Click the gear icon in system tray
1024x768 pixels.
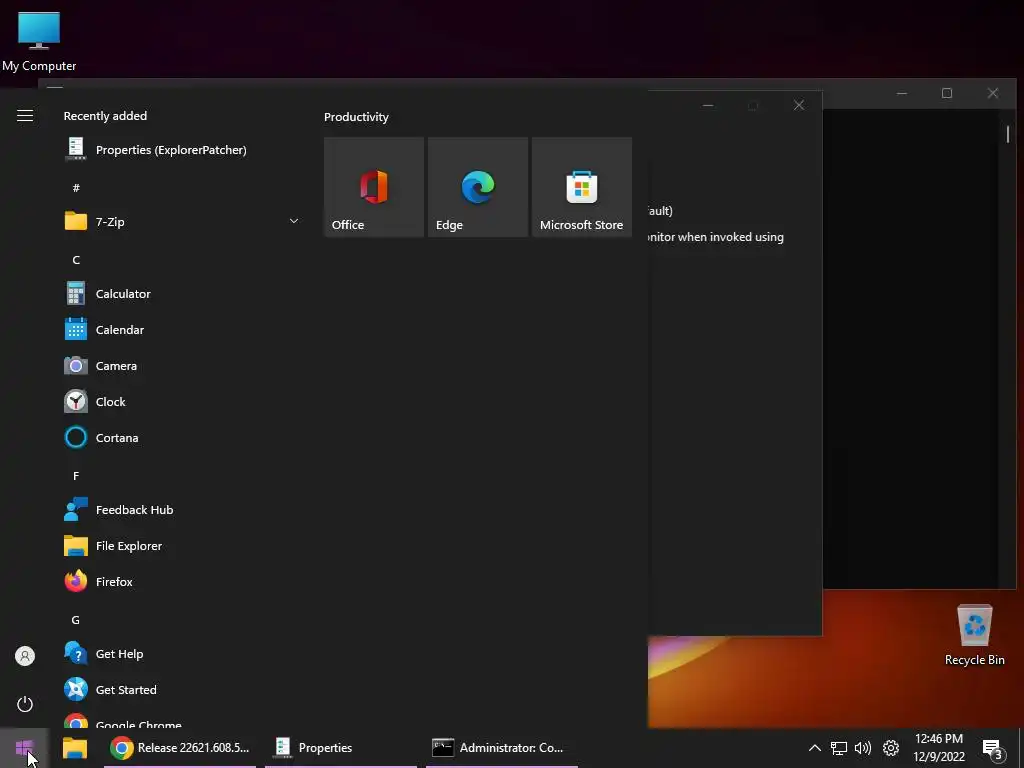[891, 748]
